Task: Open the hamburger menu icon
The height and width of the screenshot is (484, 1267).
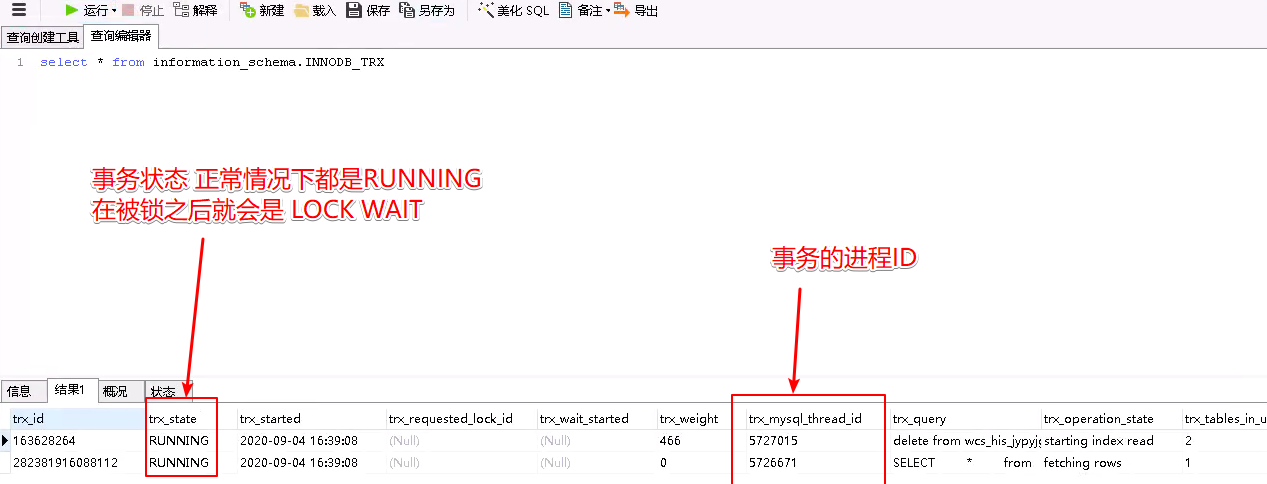Action: point(18,11)
